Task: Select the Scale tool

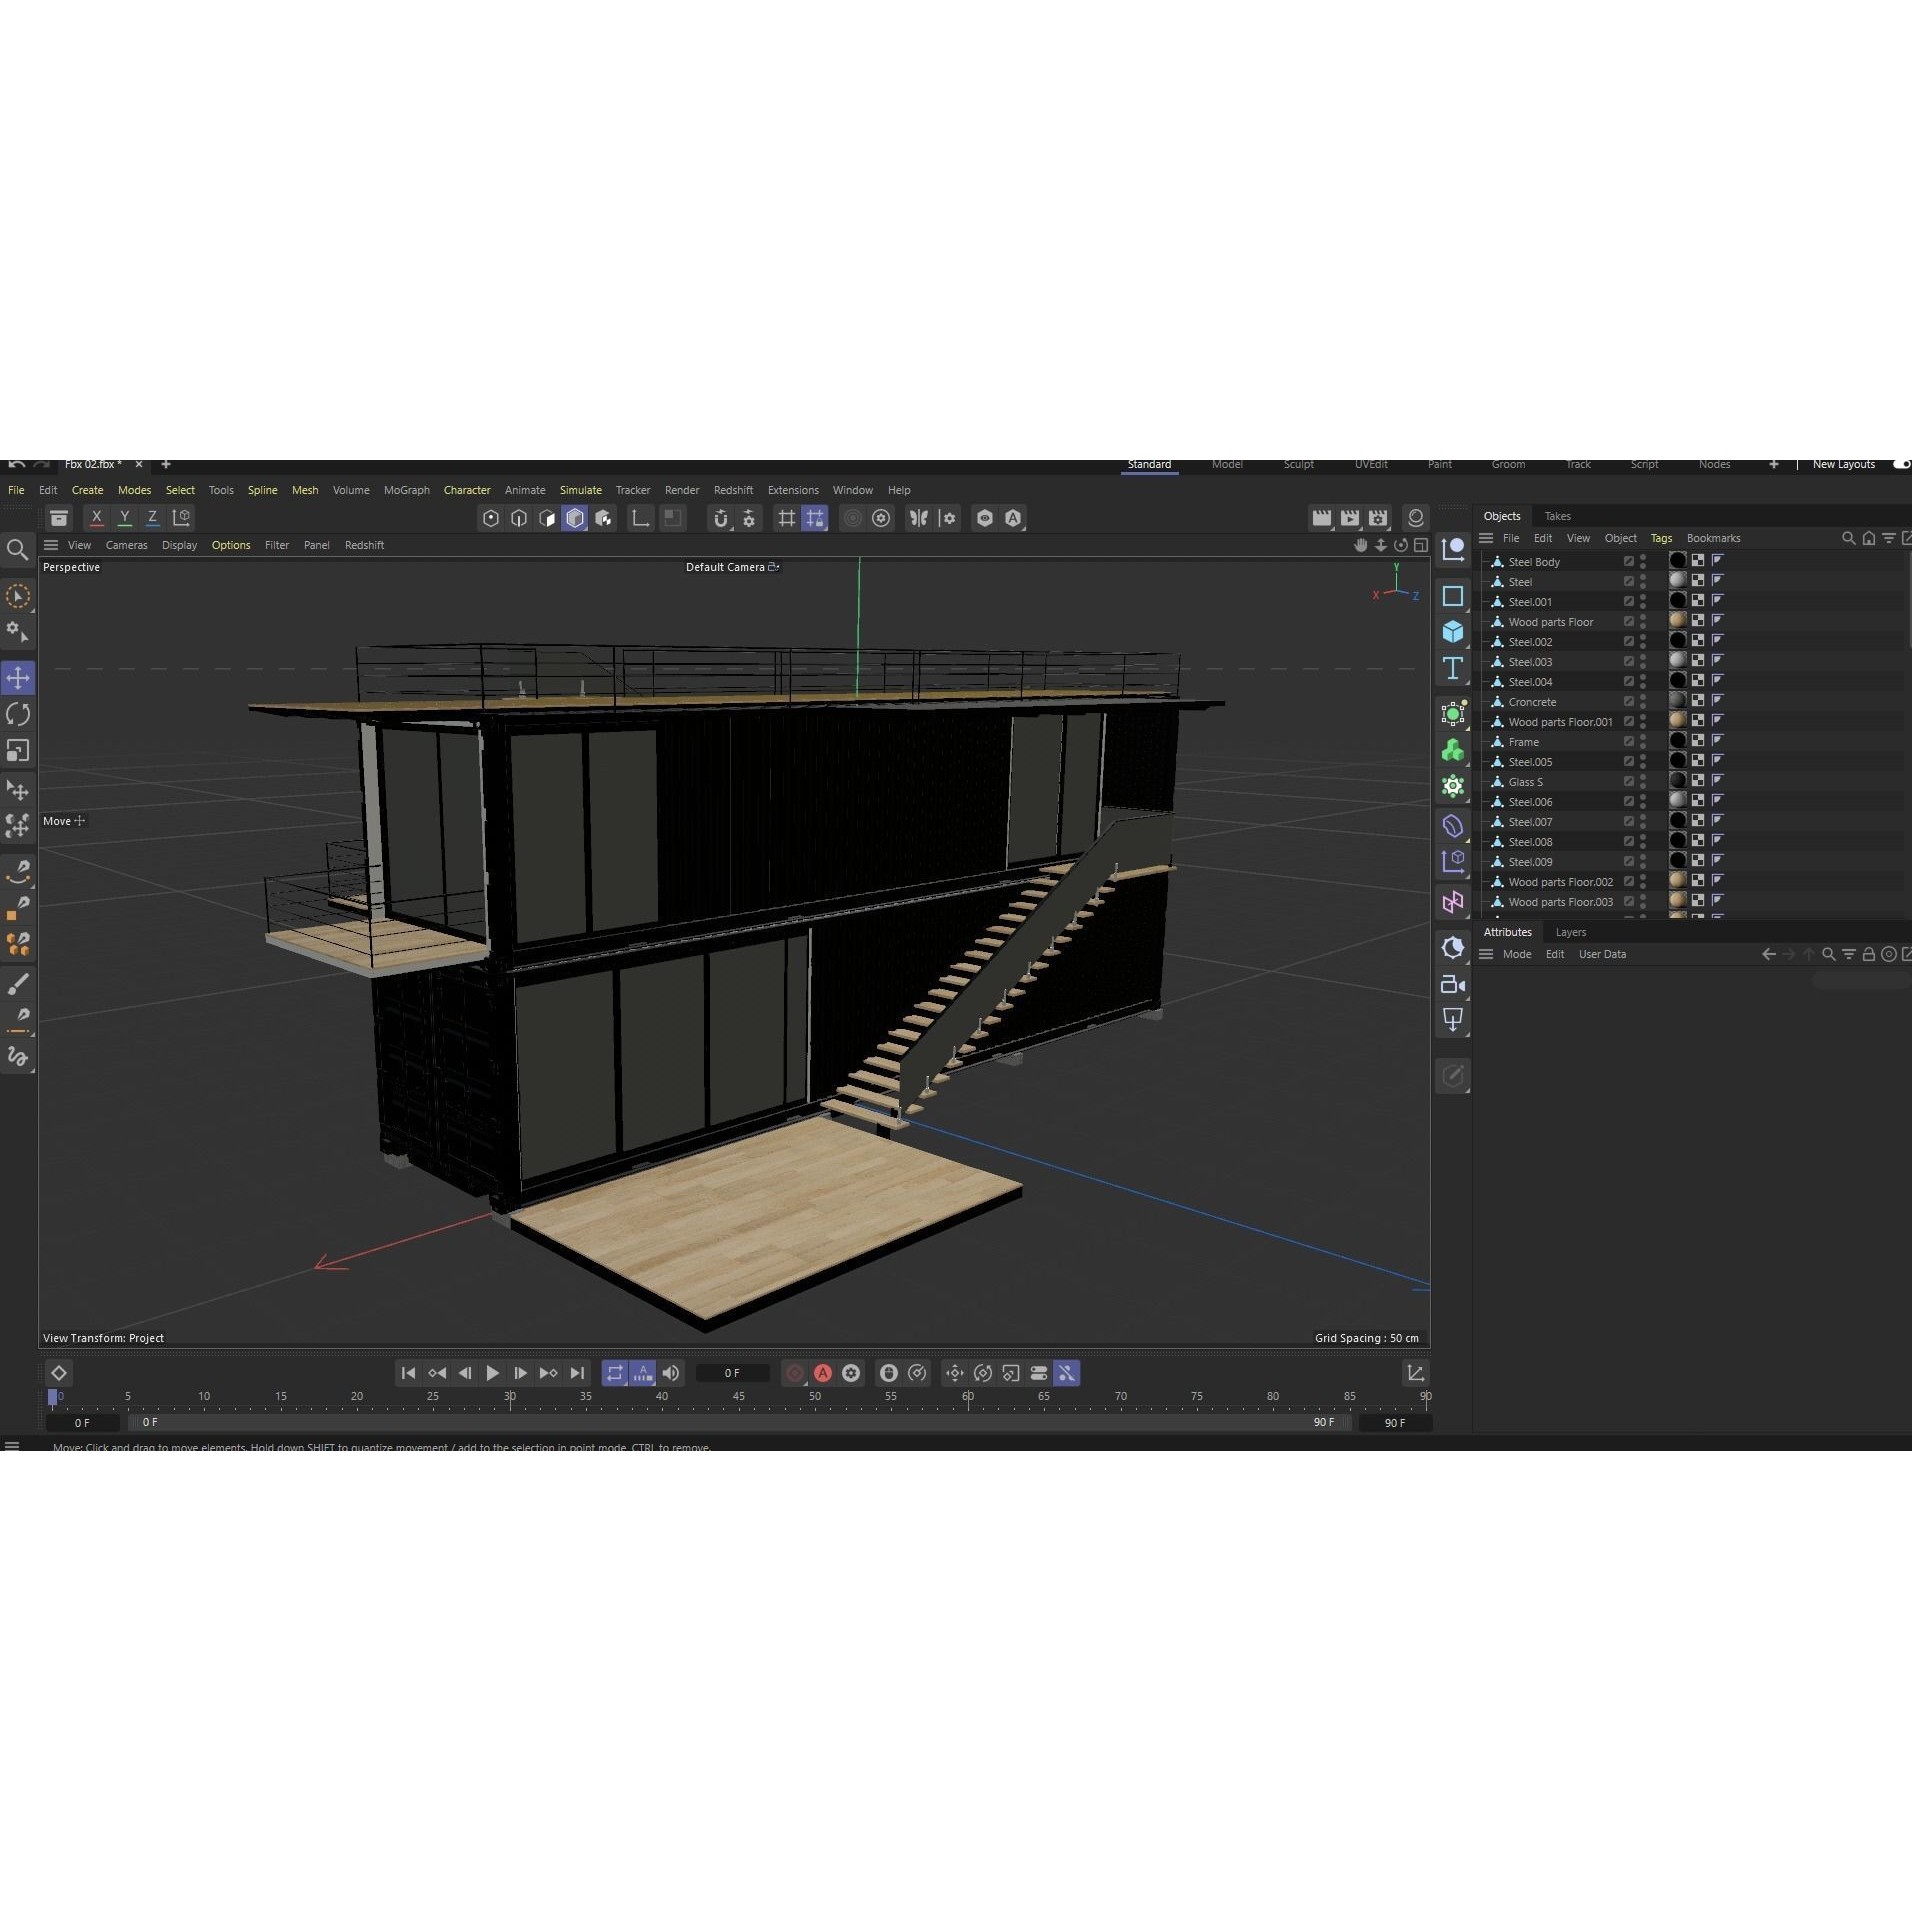Action: 18,749
